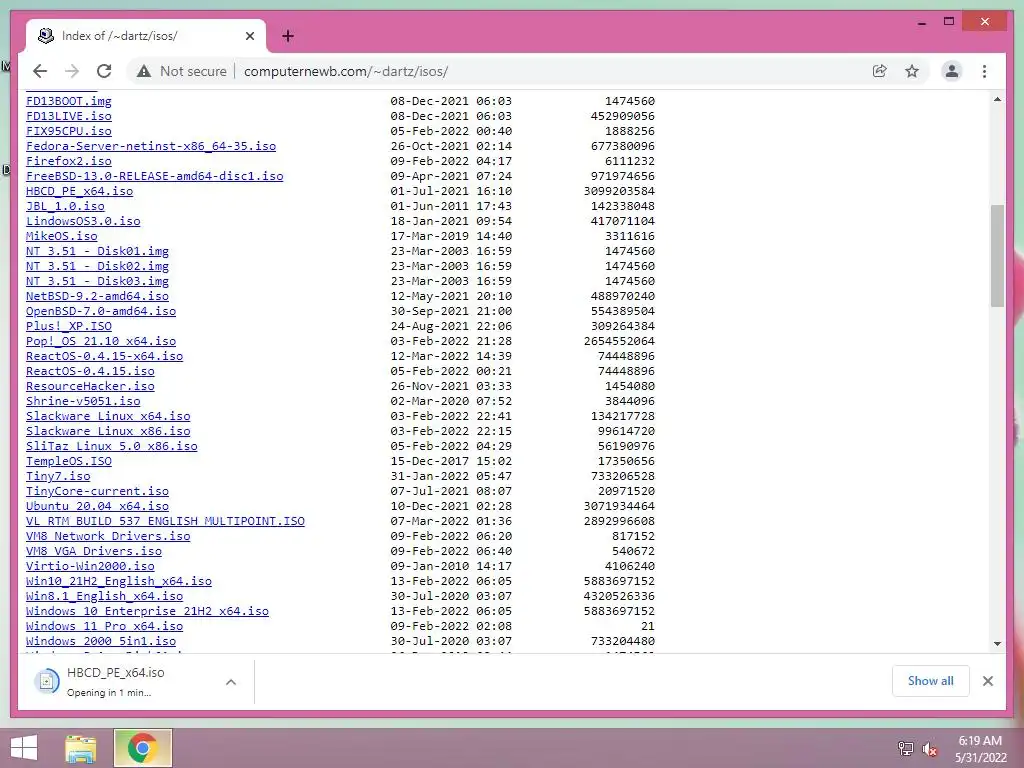This screenshot has height=768, width=1024.
Task: Open NT 3.51 - Disk03.img link
Action: point(97,281)
